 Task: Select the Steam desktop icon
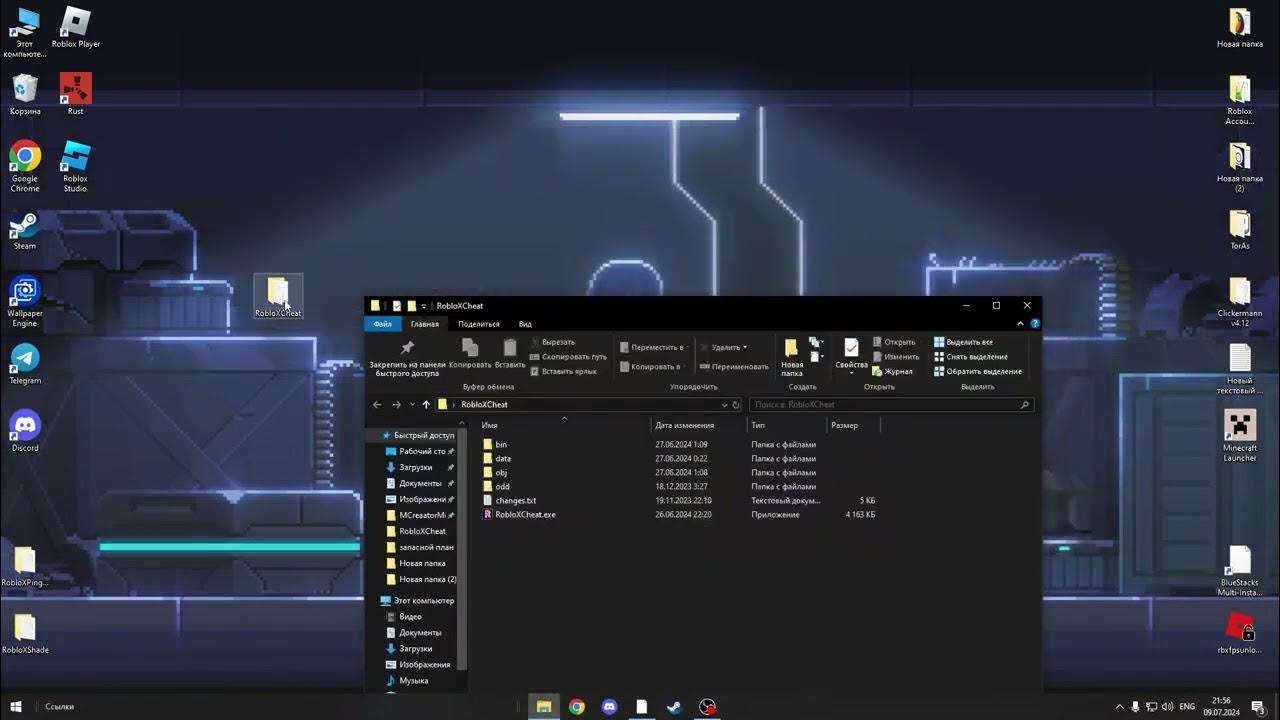24,230
